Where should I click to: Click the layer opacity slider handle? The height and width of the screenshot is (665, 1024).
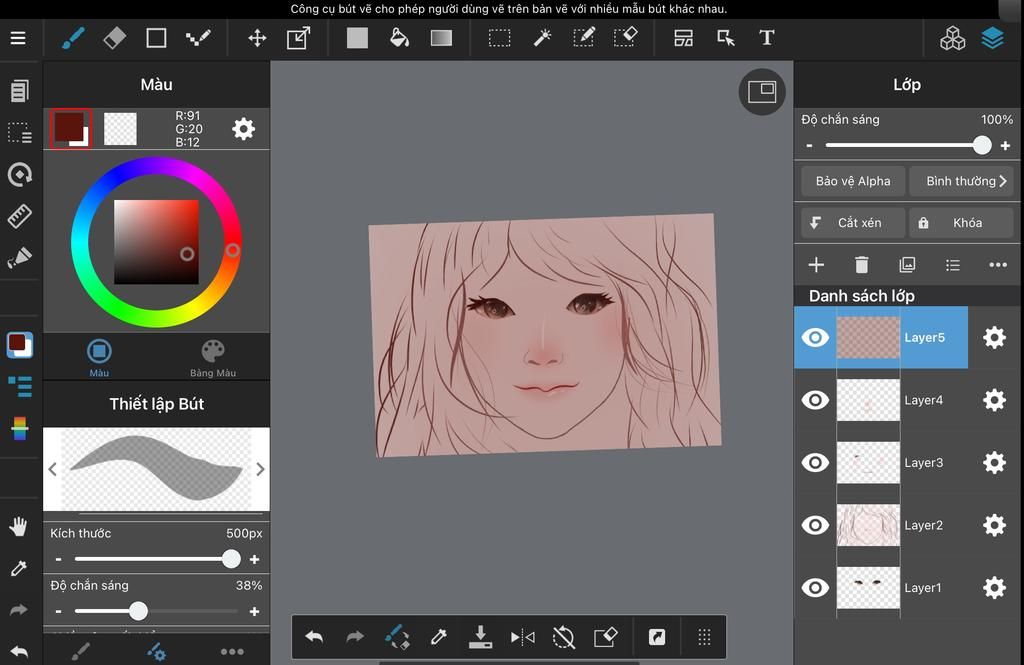coord(982,145)
